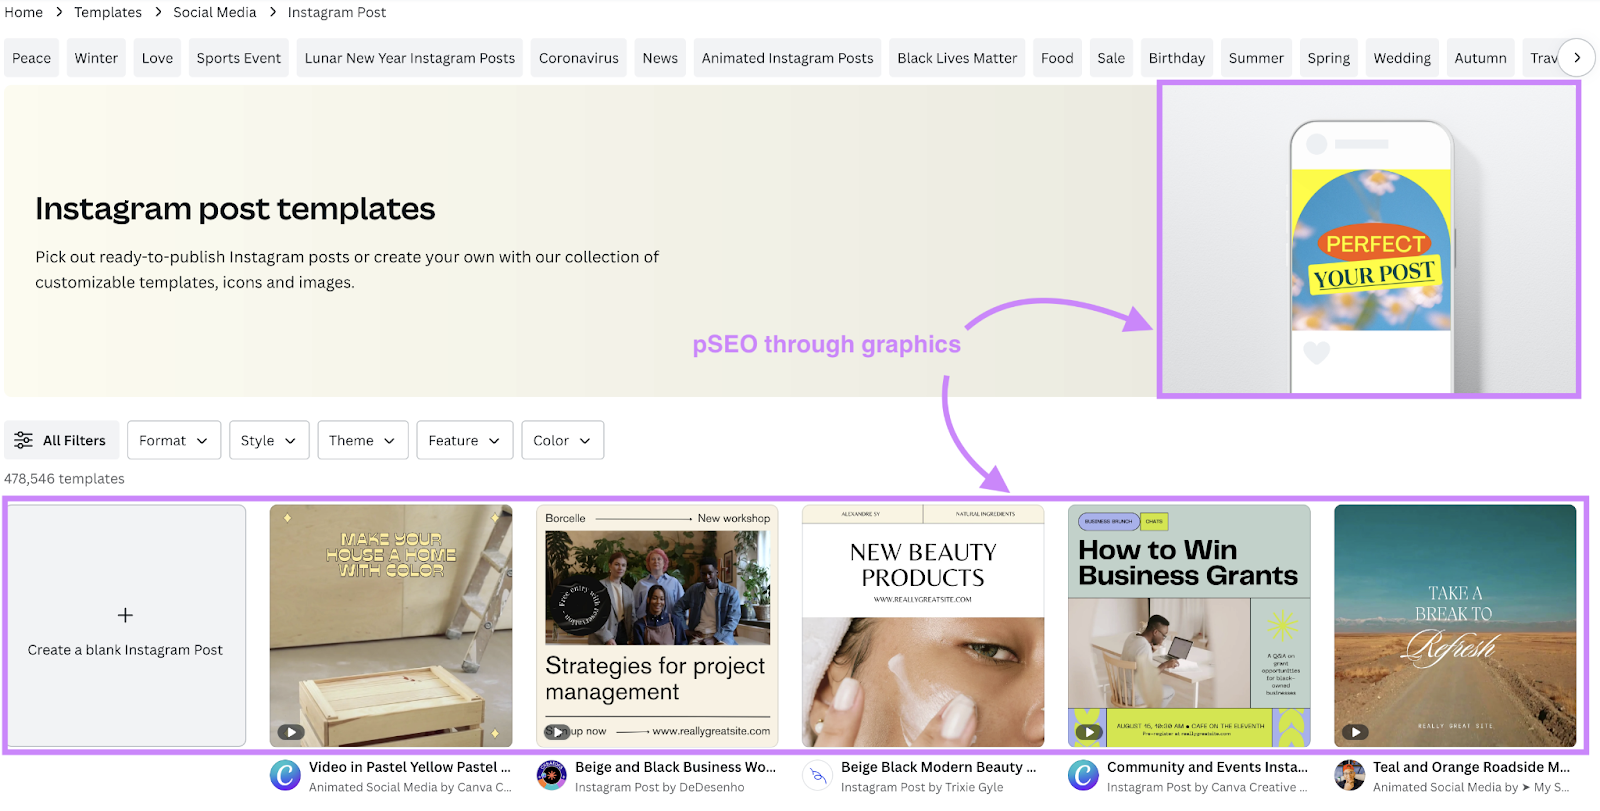The image size is (1600, 811).
Task: Go to Templates in the breadcrumb
Action: [108, 12]
